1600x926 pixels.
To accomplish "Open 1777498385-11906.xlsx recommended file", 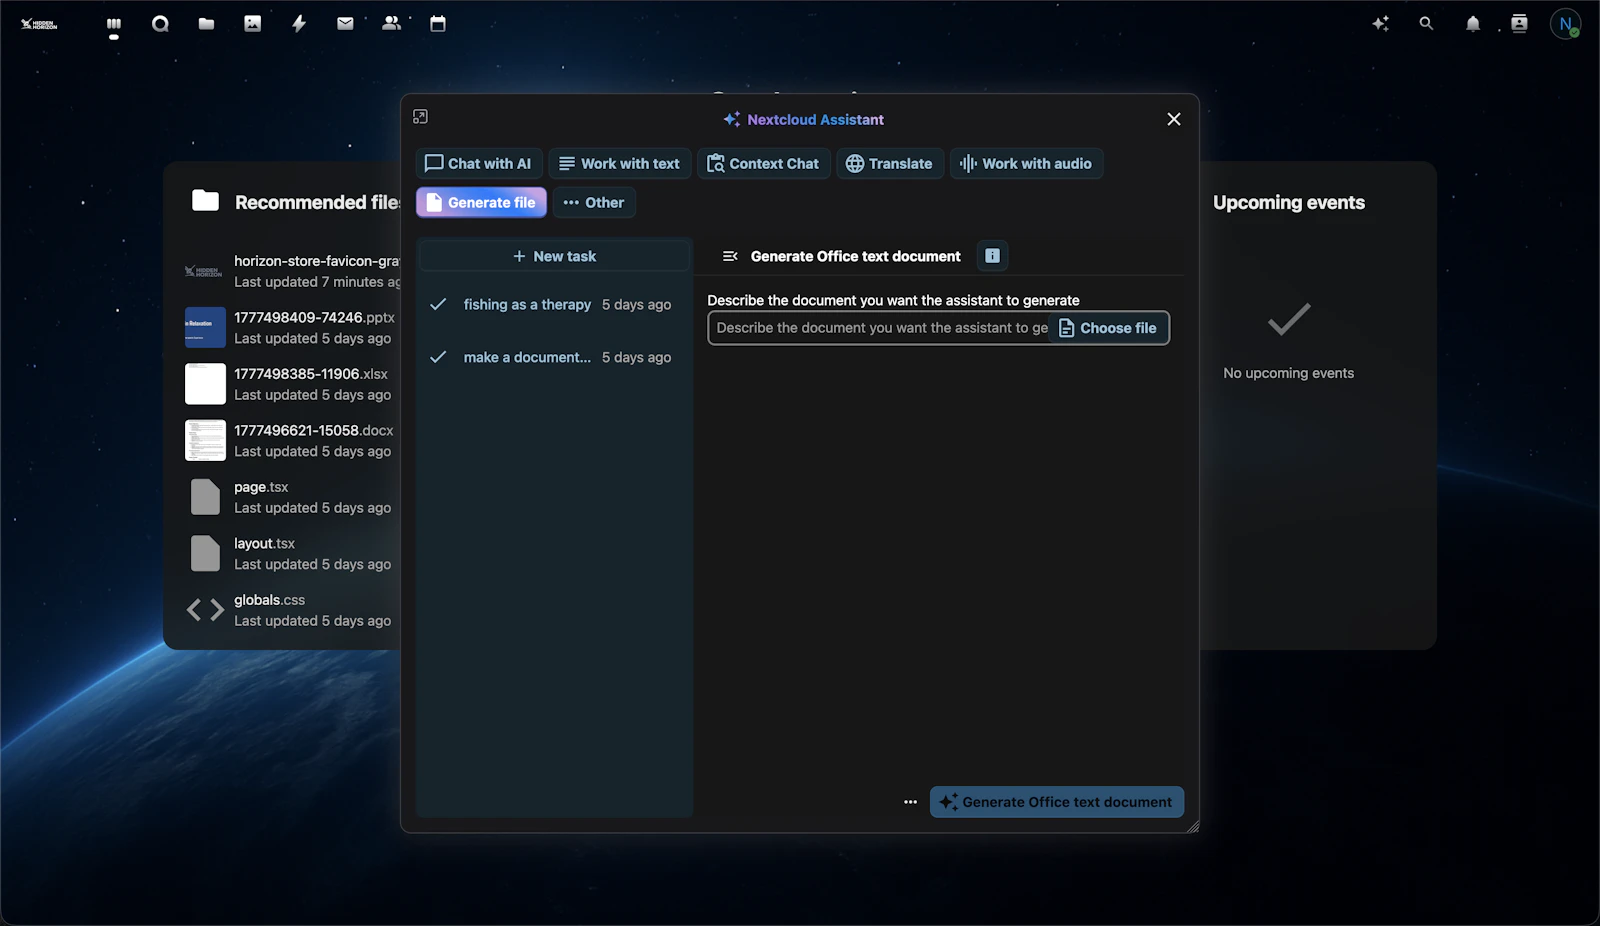I will click(x=292, y=384).
